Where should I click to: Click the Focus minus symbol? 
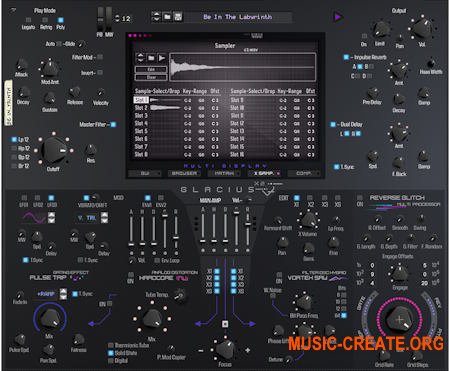click(201, 350)
